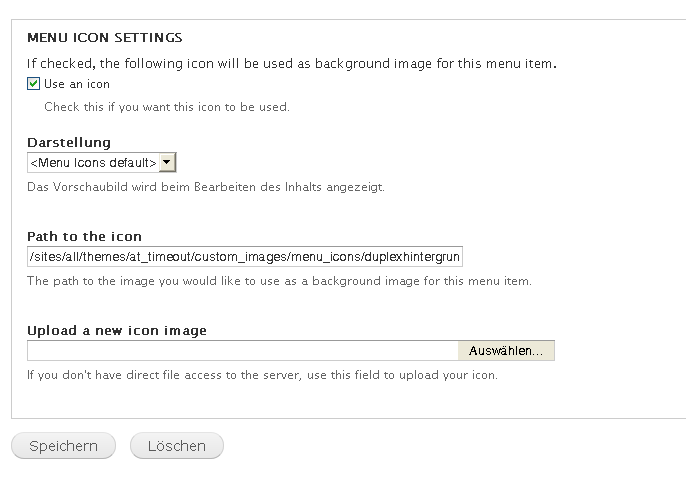The height and width of the screenshot is (485, 686).
Task: Click the 'Check this if you want' help text
Action: pyautogui.click(x=166, y=106)
